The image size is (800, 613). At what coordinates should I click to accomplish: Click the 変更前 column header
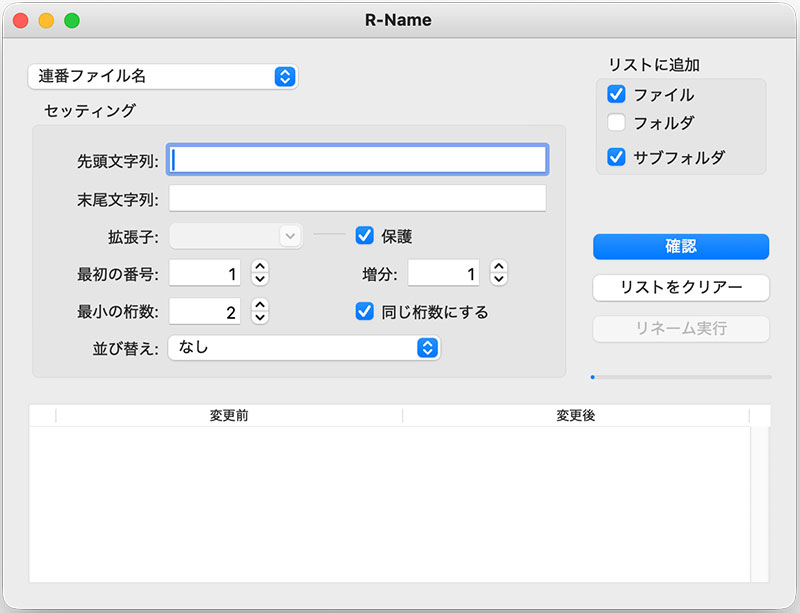[229, 415]
